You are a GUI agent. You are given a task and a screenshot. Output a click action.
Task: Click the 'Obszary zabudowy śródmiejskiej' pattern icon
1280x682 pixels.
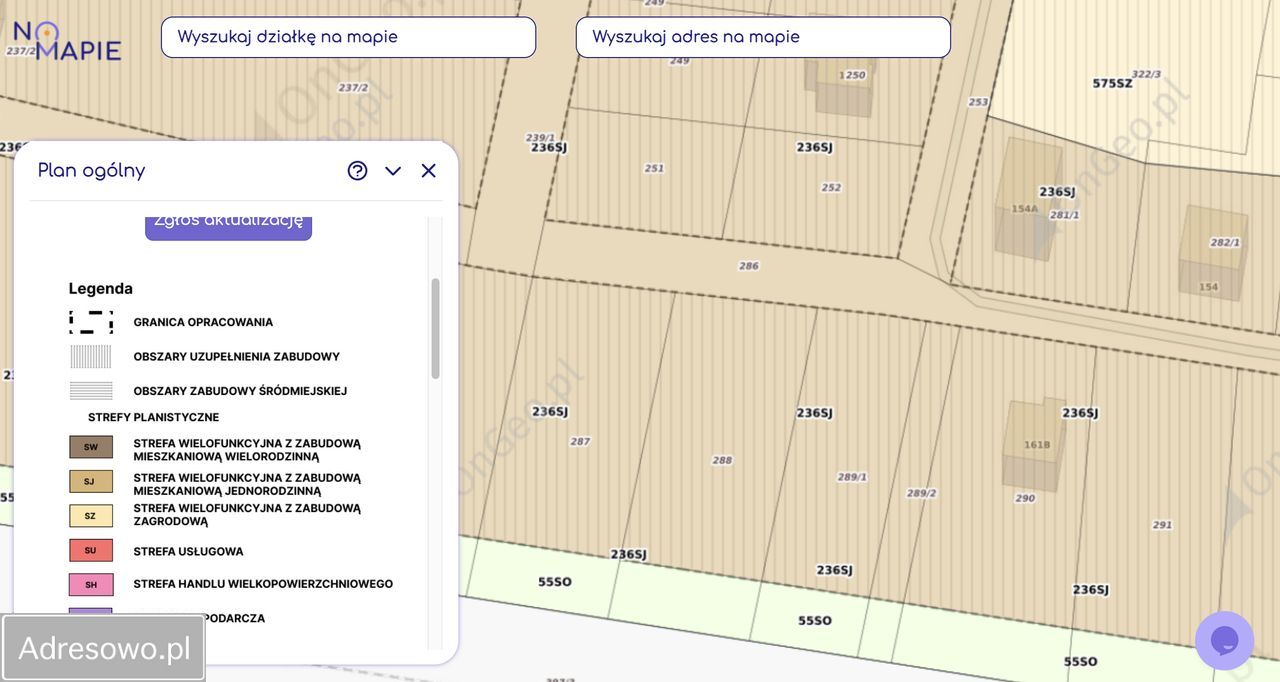tap(91, 391)
